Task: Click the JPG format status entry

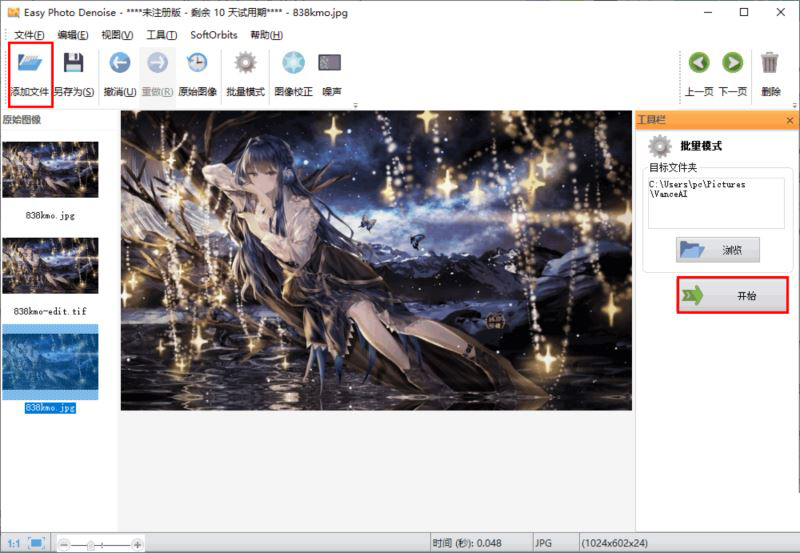Action: [x=543, y=543]
